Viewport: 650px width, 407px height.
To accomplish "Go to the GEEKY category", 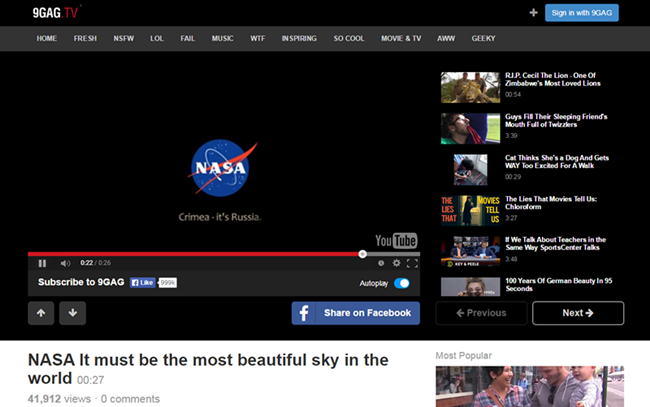I will (483, 38).
